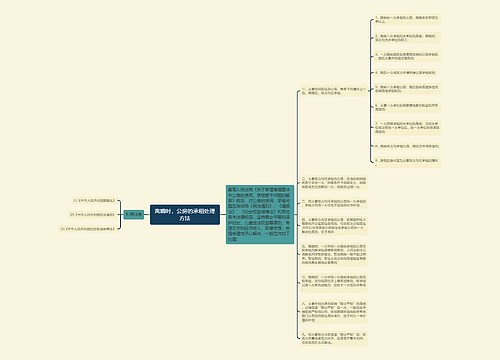Select sub-item 2 in the right column
500x360 pixels.
pyautogui.click(x=407, y=38)
